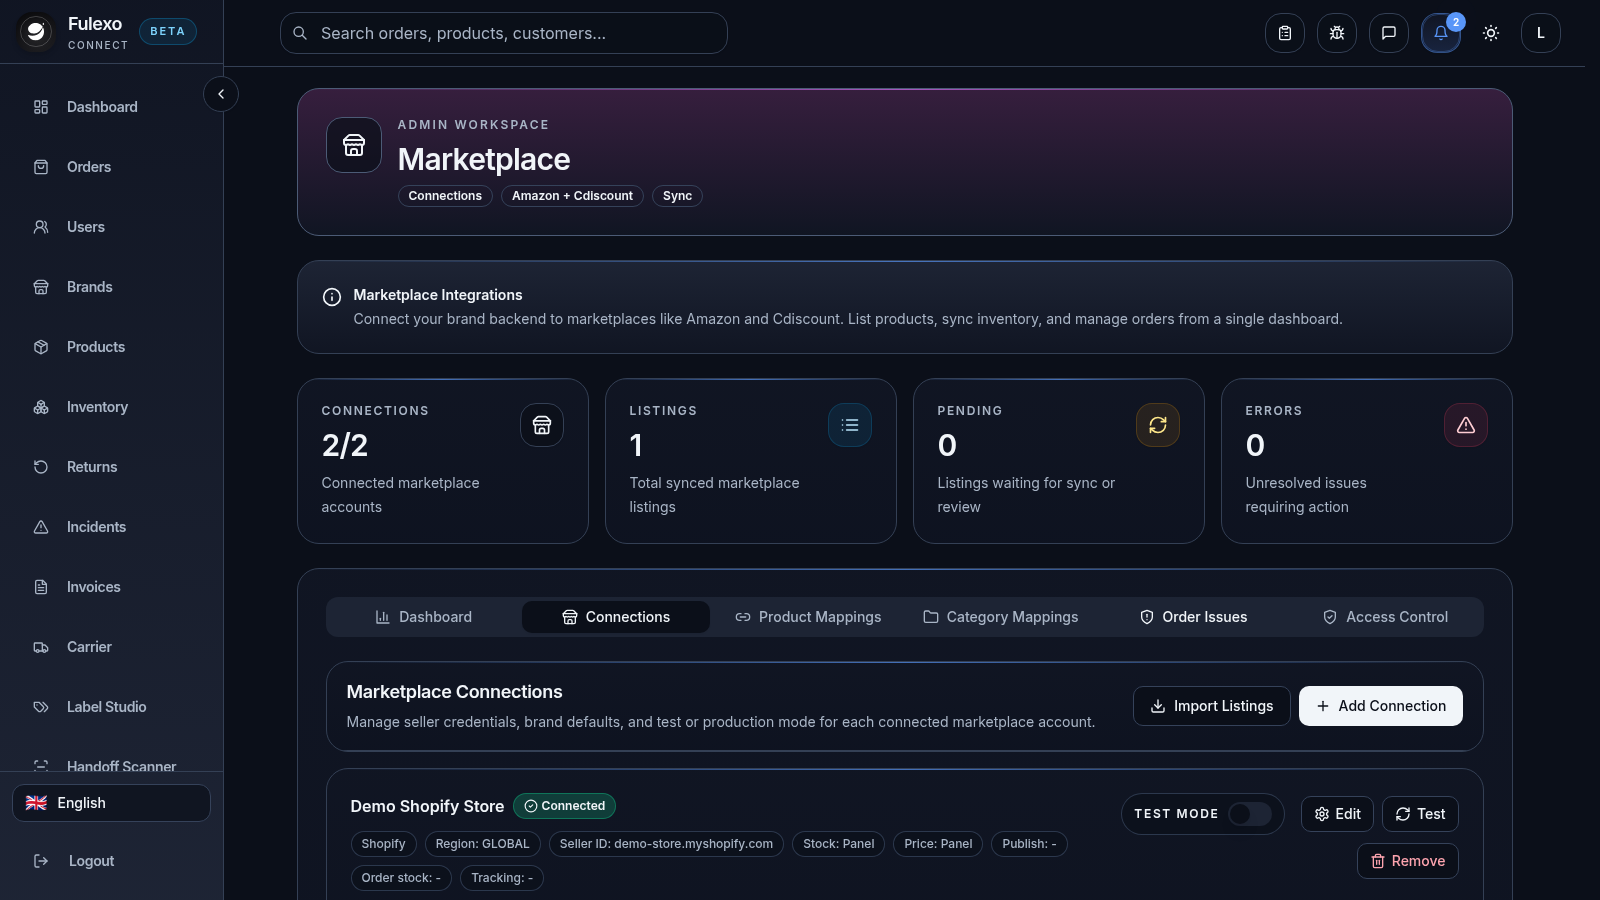Select the Order Issues tab
This screenshot has height=900, width=1600.
(x=1194, y=617)
